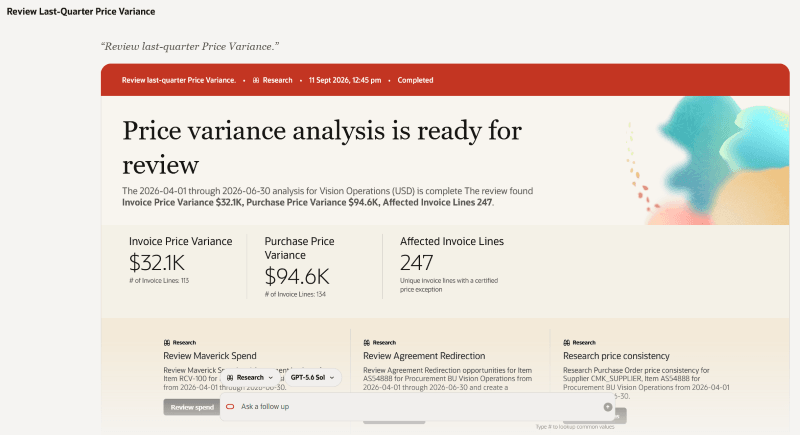
Task: Click the Purchase Price Variance metric label
Action: (x=299, y=248)
